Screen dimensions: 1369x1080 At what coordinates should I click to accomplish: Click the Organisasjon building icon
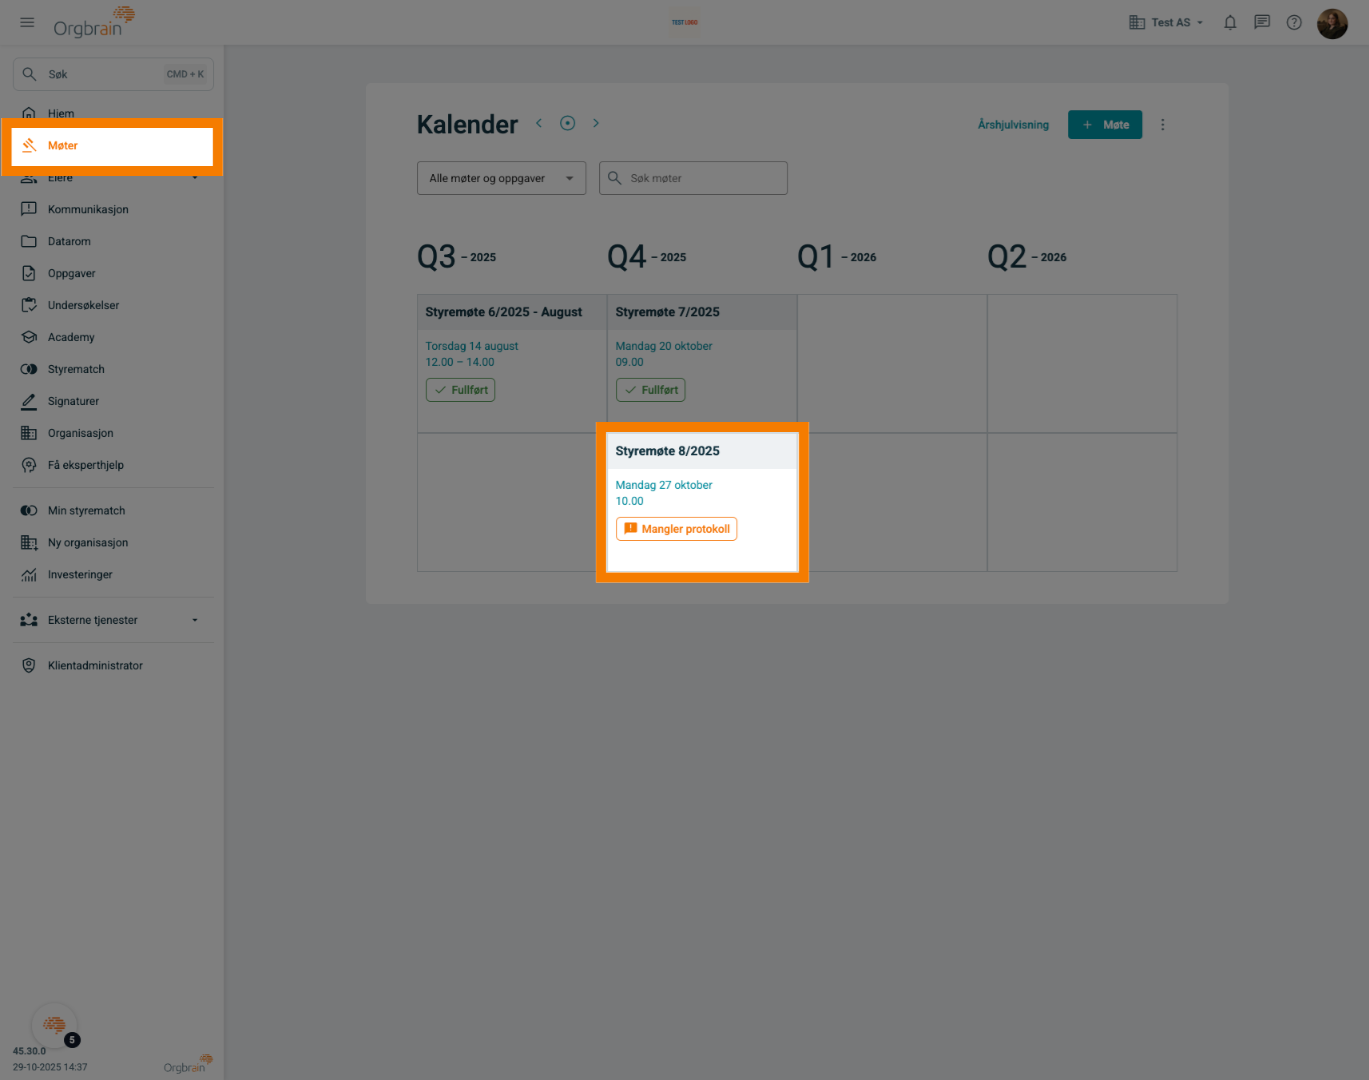click(29, 433)
